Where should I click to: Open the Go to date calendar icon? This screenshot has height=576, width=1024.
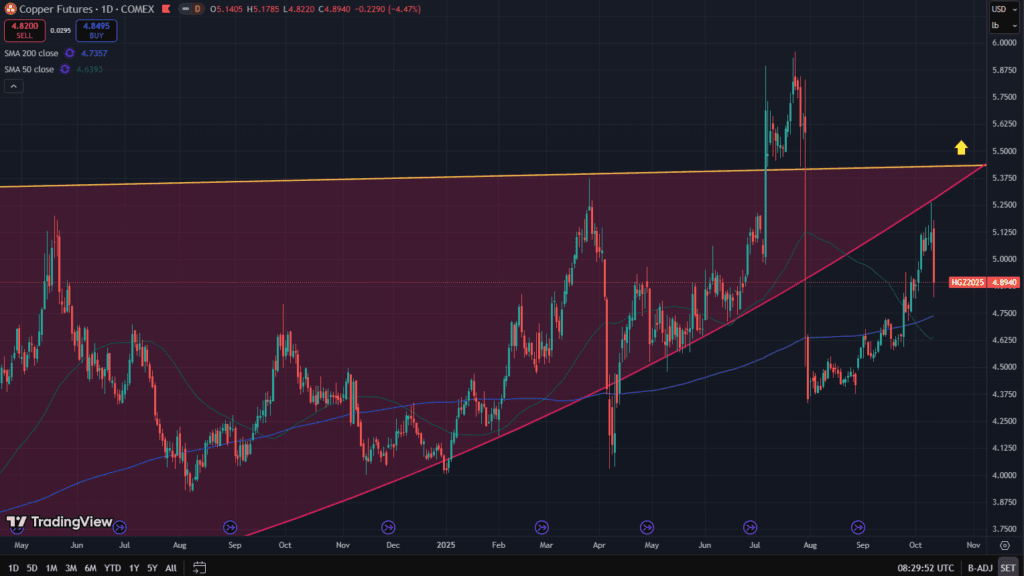point(199,568)
